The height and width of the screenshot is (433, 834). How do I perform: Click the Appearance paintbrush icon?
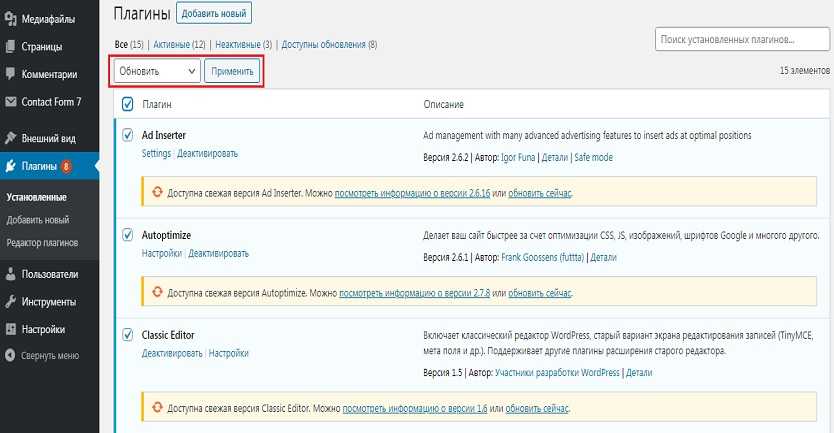11,138
